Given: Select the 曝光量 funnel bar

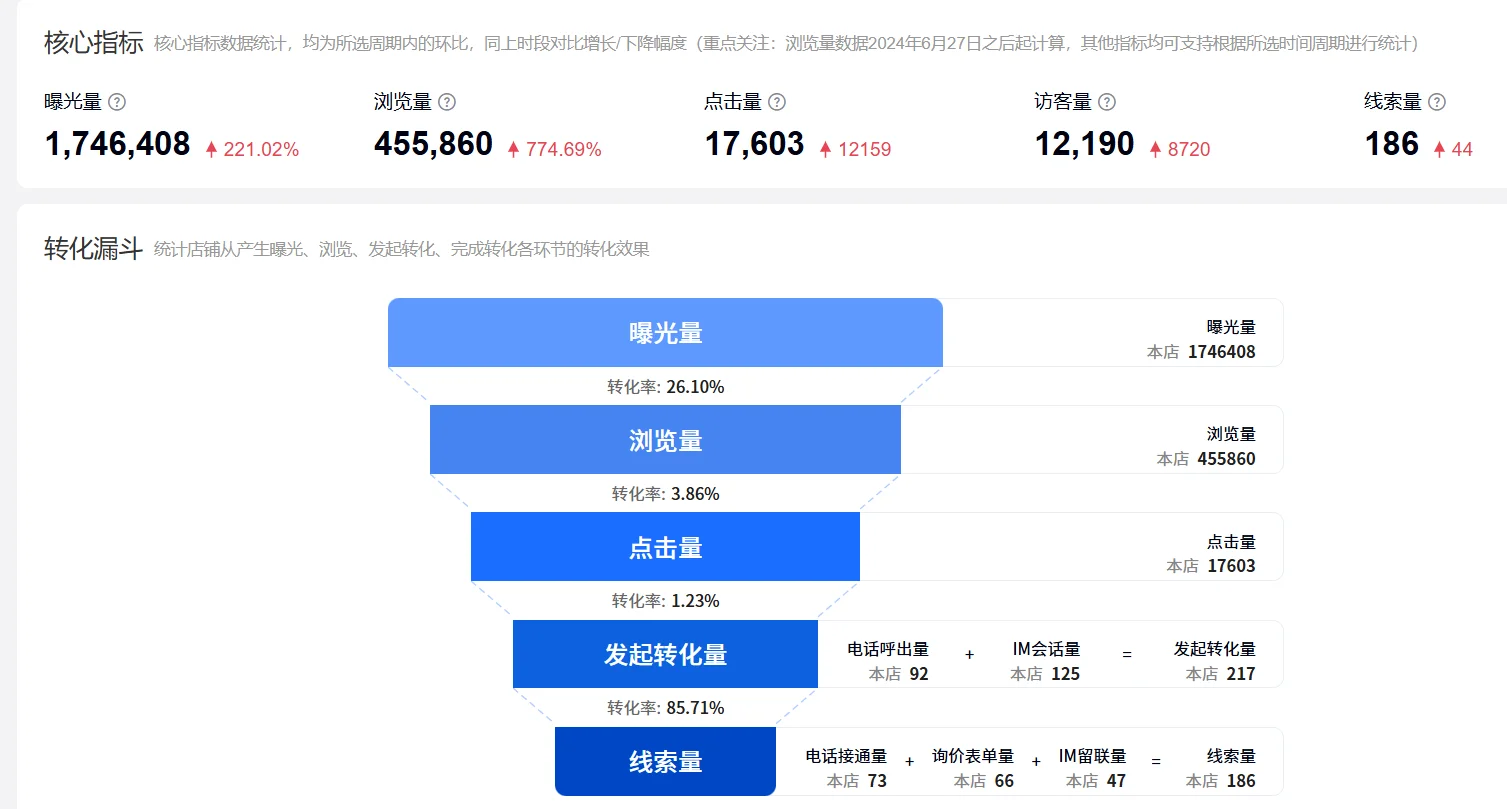Looking at the screenshot, I should click(x=665, y=332).
